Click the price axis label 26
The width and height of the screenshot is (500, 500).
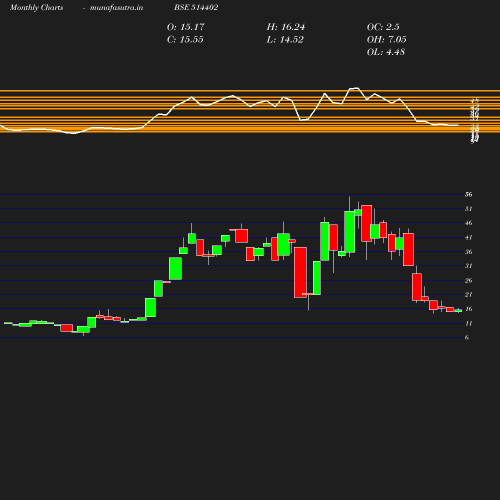click(469, 281)
